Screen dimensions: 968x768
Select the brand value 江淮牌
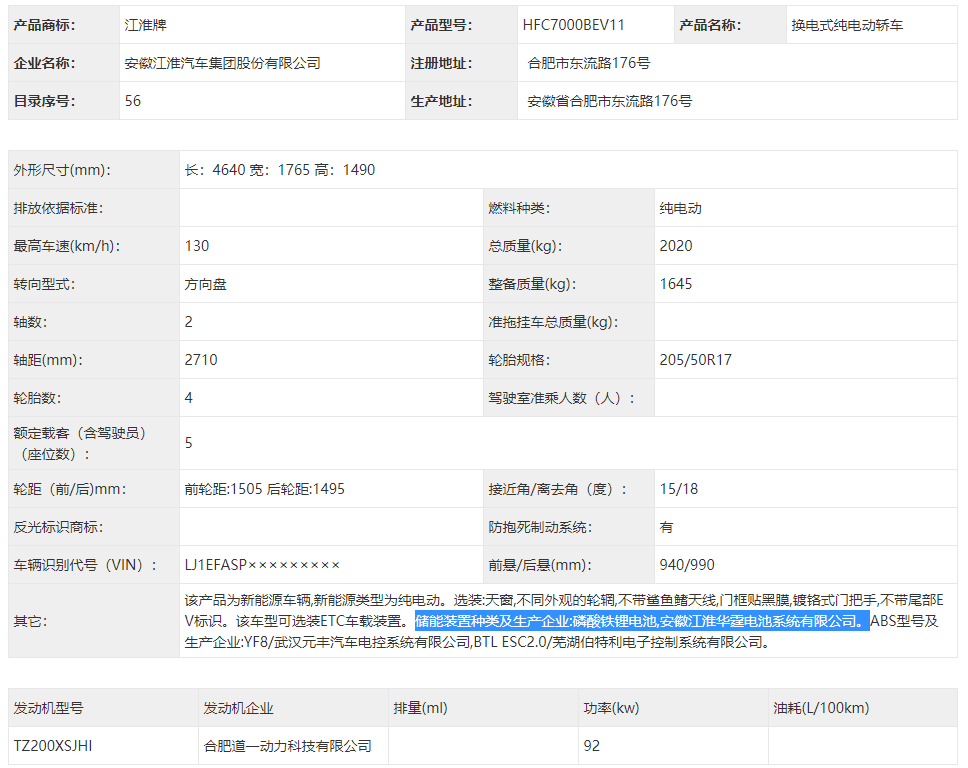coord(146,25)
